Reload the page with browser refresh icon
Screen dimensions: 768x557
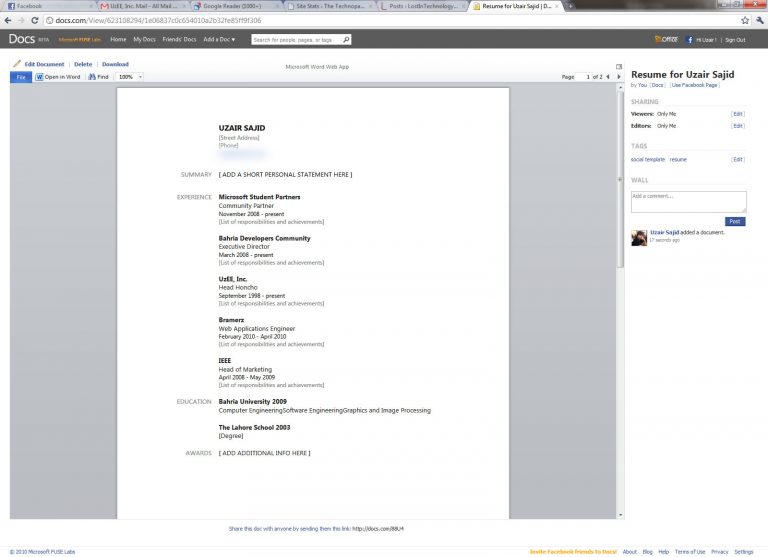[34, 21]
